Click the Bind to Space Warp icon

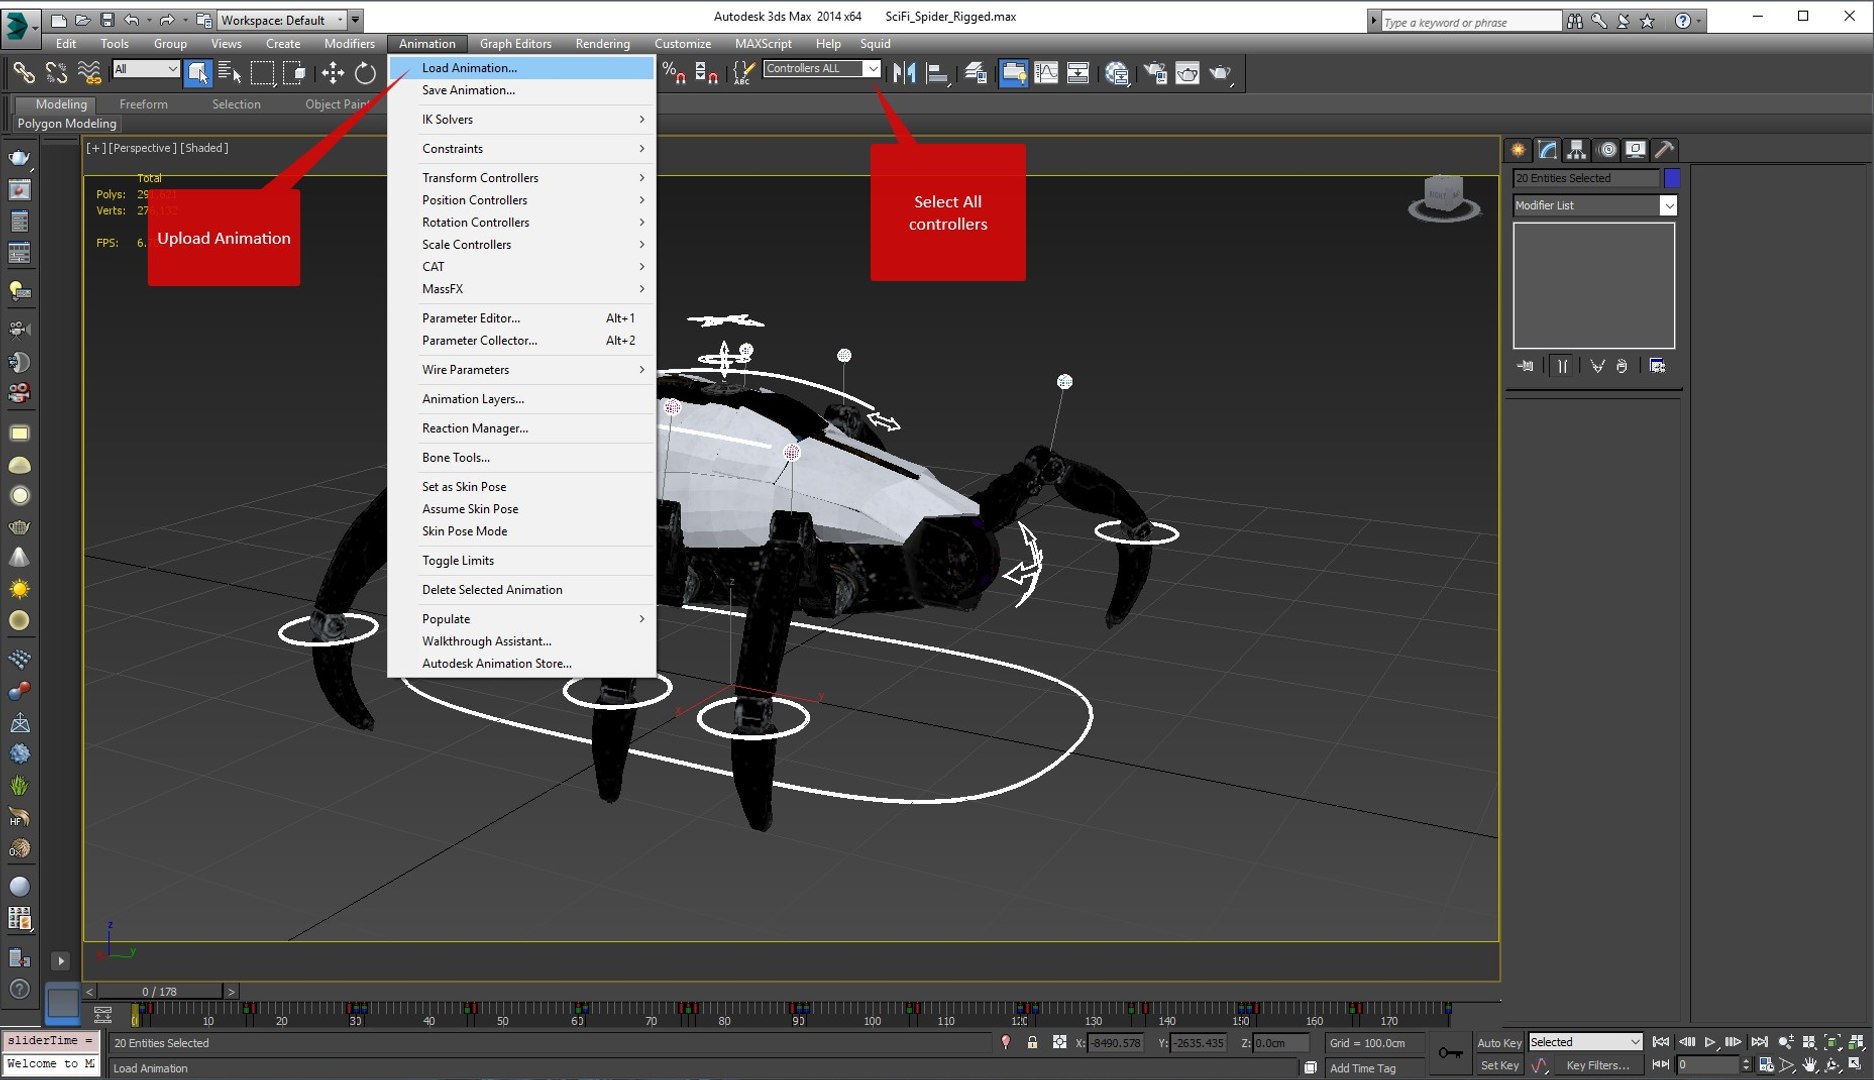tap(89, 72)
